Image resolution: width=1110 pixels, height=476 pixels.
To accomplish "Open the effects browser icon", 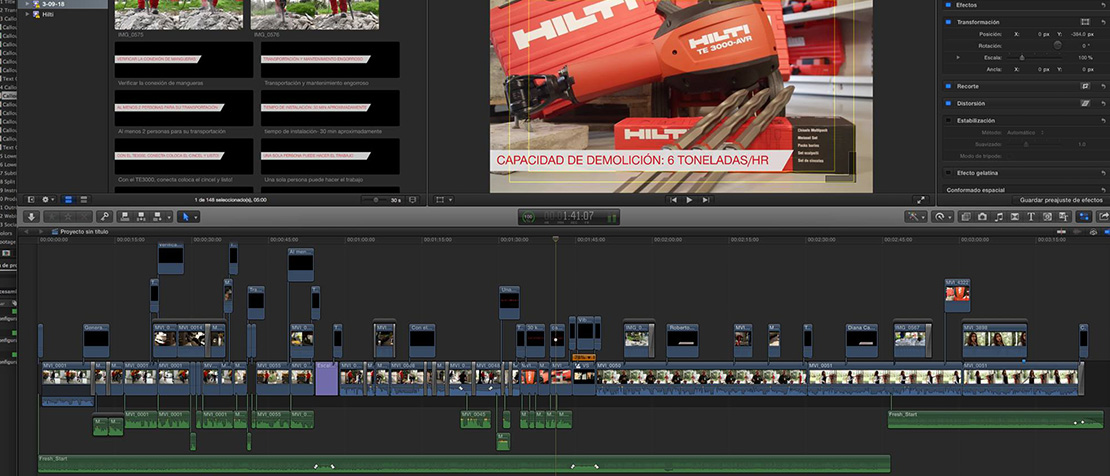I will click(x=966, y=217).
